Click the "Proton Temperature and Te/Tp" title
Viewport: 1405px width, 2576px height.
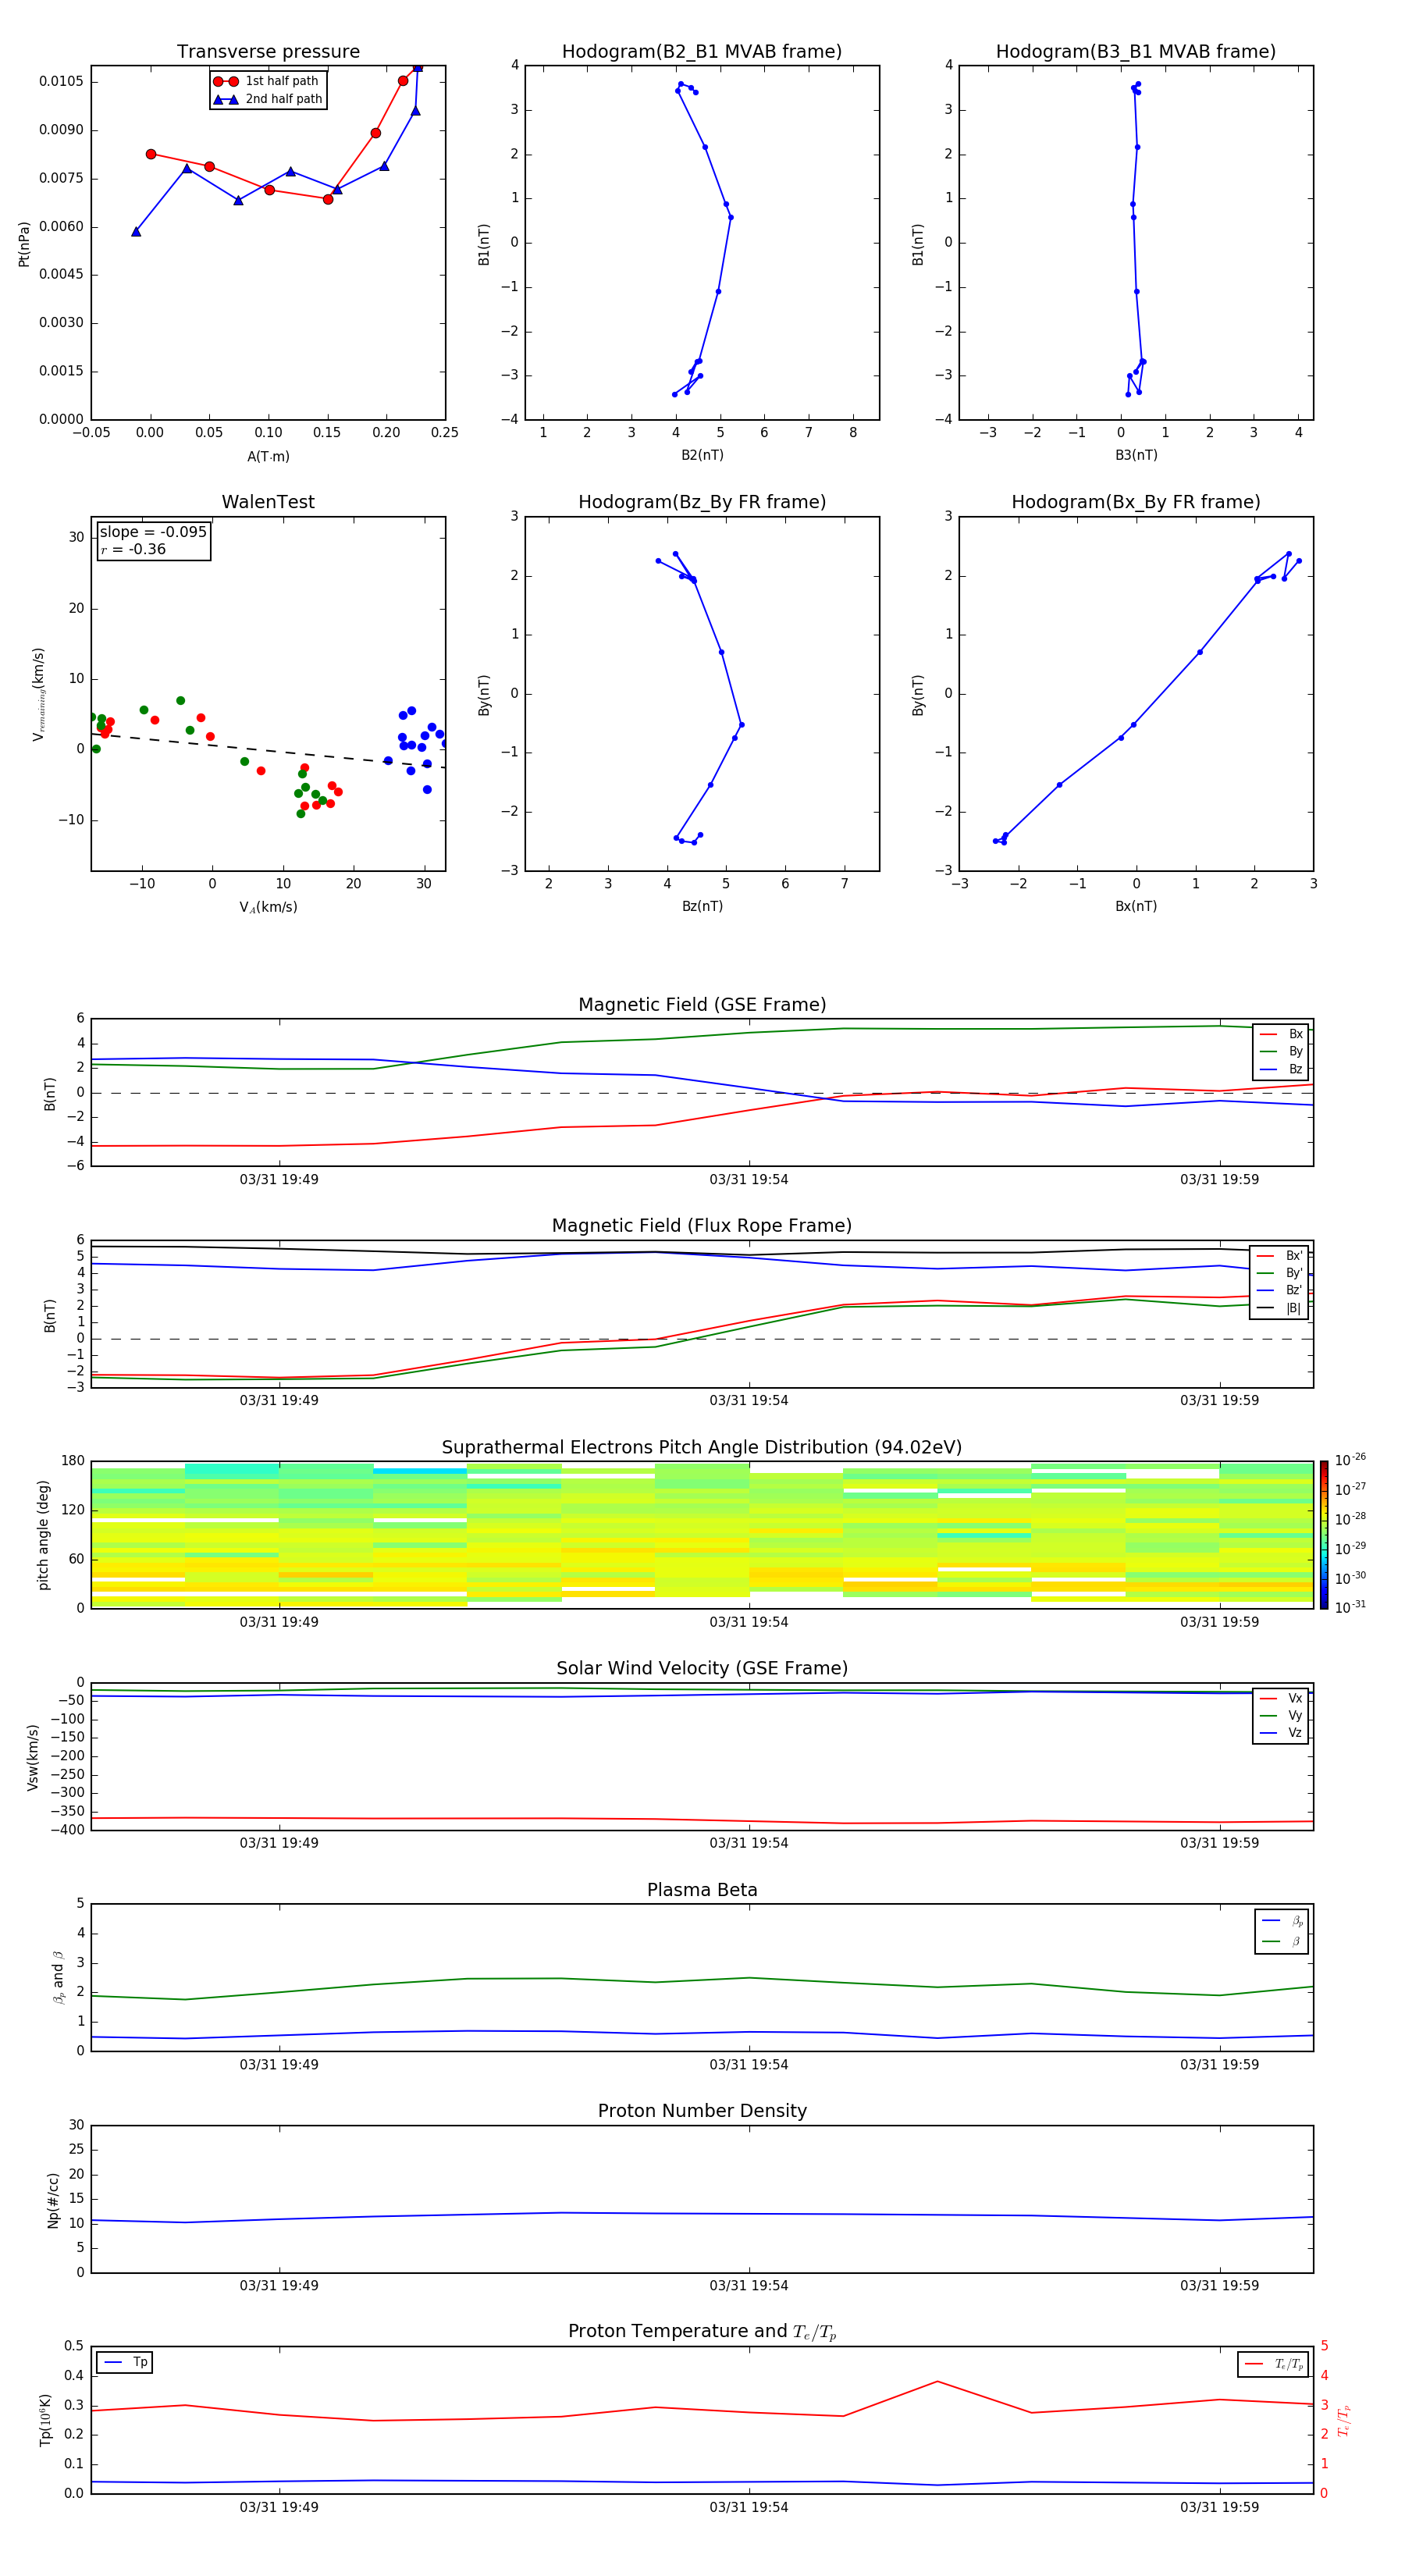[x=702, y=2332]
